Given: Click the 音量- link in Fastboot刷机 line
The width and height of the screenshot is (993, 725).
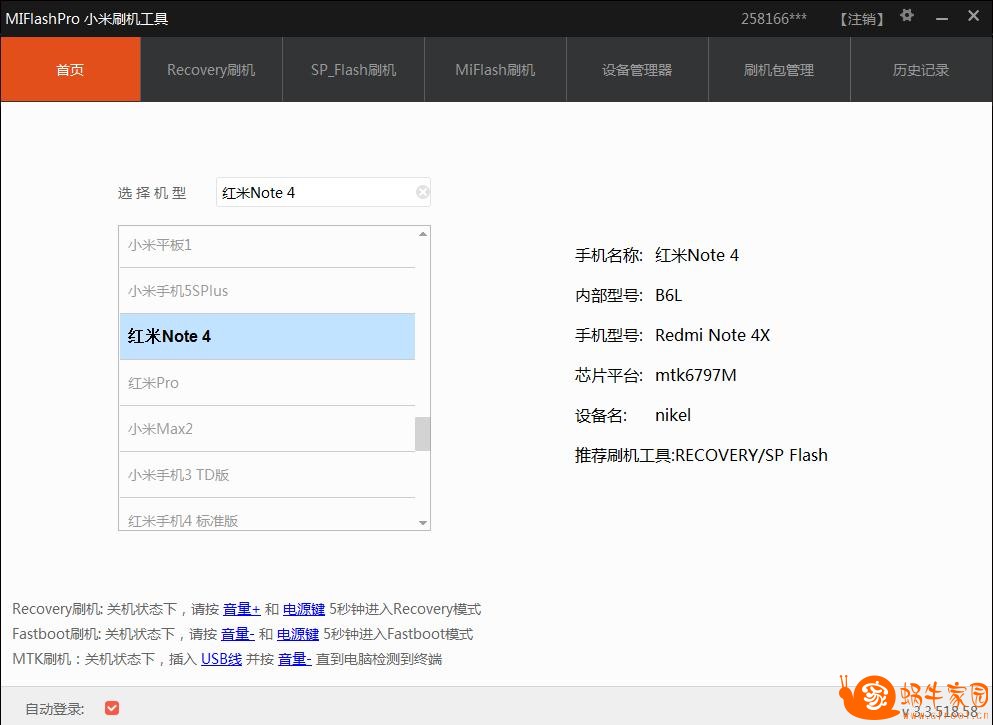Looking at the screenshot, I should [237, 634].
